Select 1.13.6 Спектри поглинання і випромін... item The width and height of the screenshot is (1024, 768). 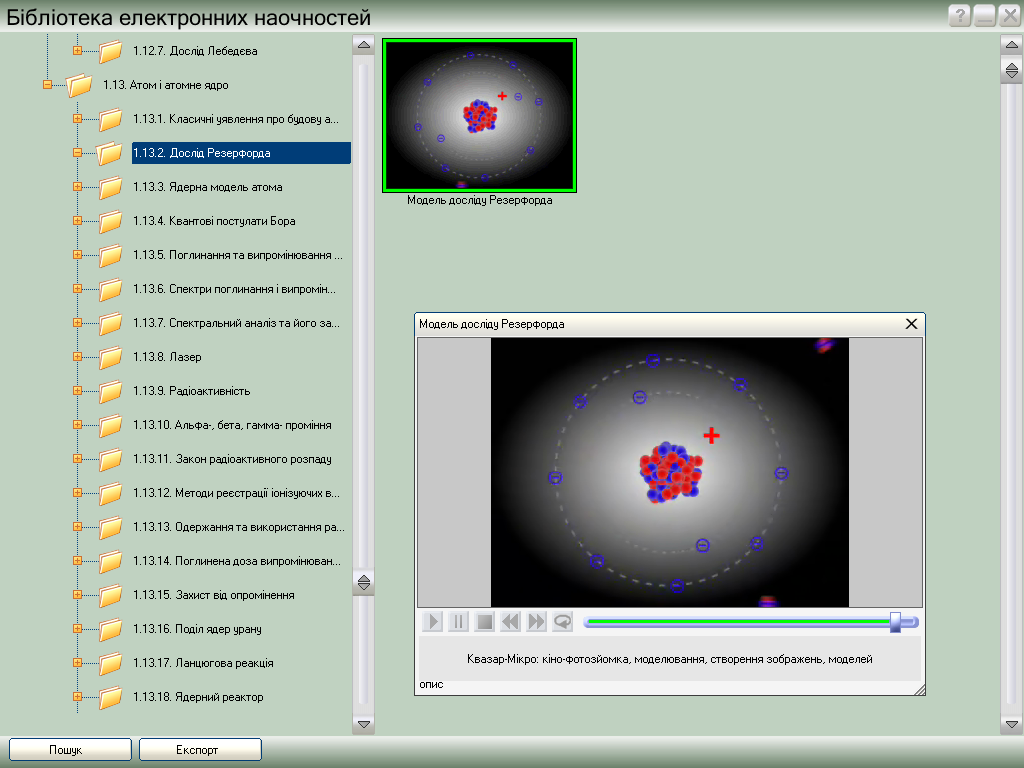(234, 289)
